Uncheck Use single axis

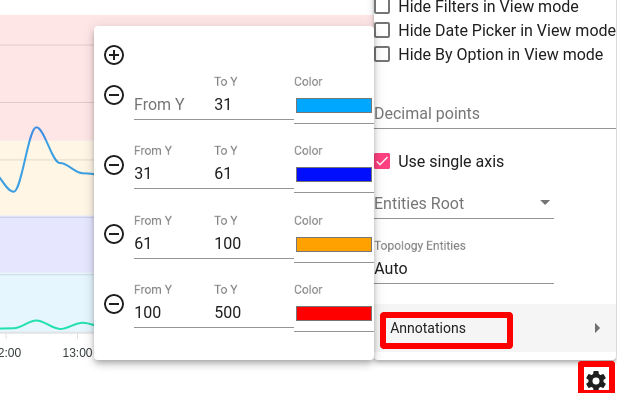(x=382, y=161)
